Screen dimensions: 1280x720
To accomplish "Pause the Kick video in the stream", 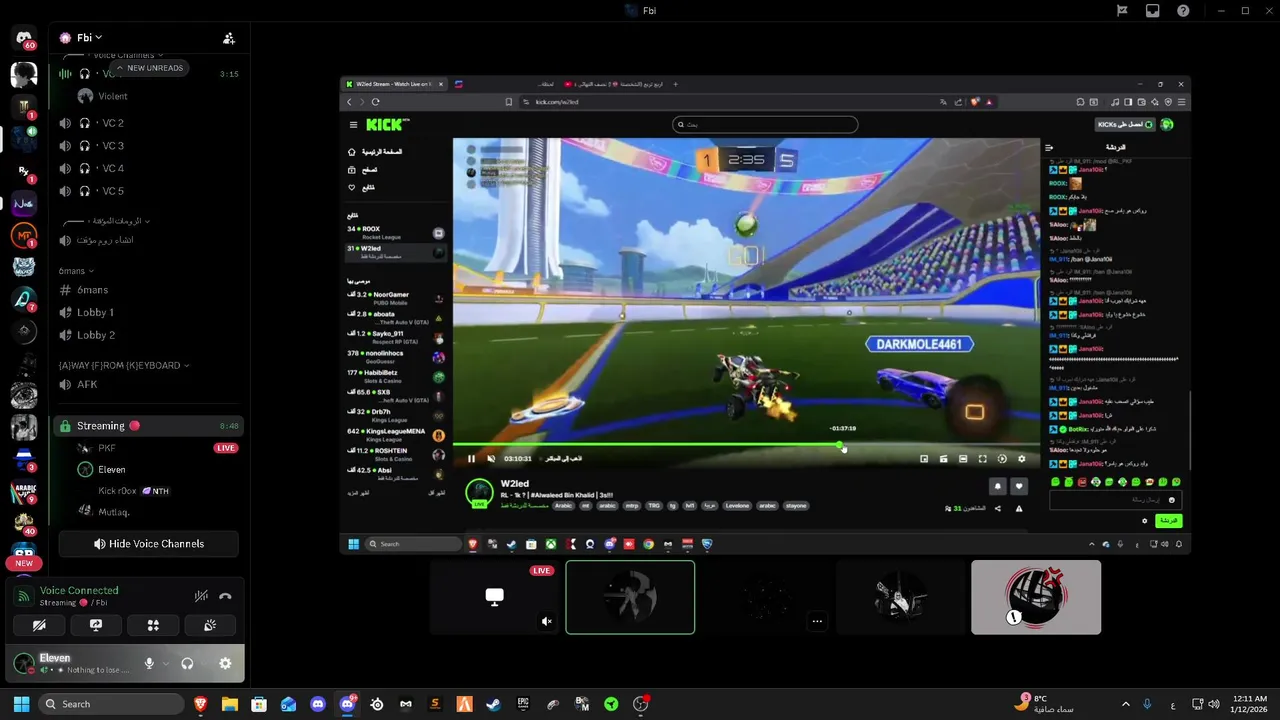I will click(x=471, y=459).
